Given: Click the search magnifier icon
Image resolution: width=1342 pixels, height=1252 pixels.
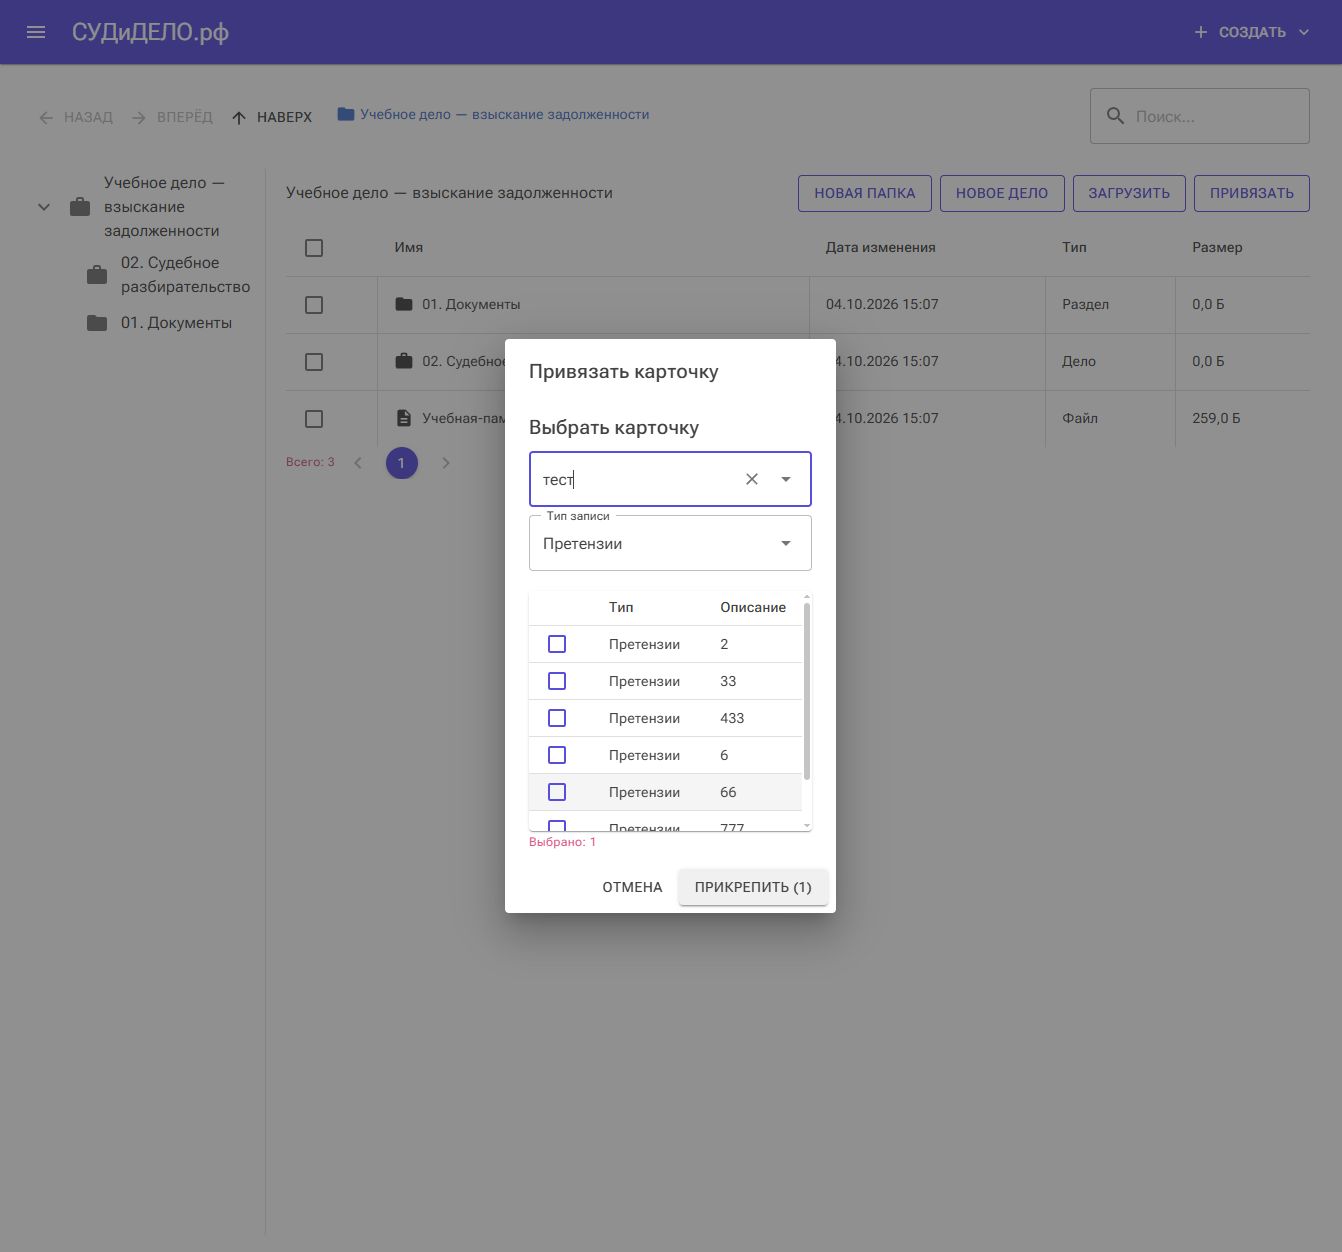Looking at the screenshot, I should (1115, 116).
